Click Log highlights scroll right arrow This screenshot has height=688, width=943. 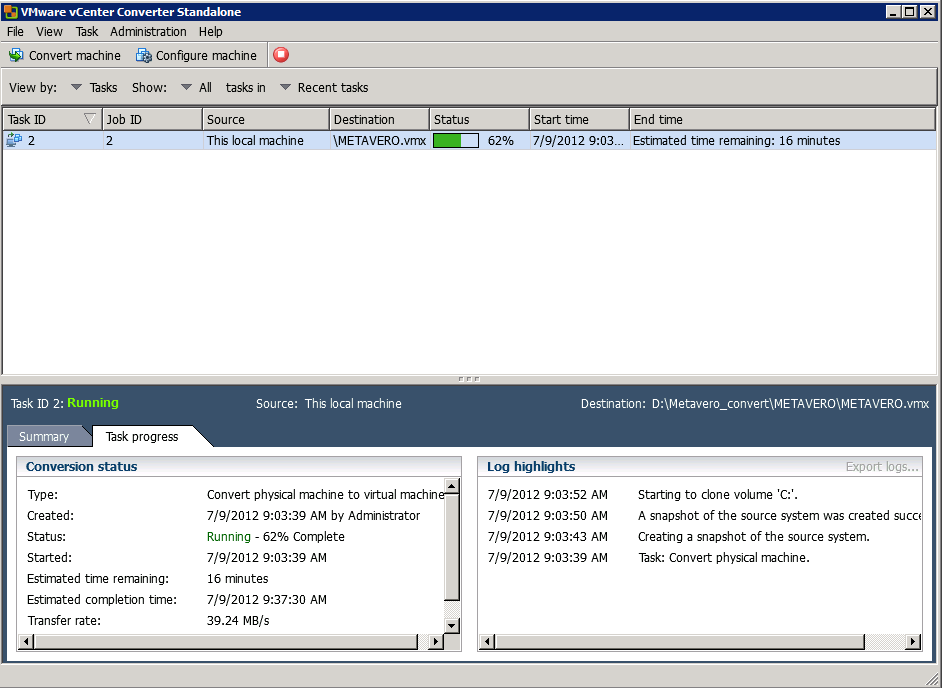click(914, 642)
